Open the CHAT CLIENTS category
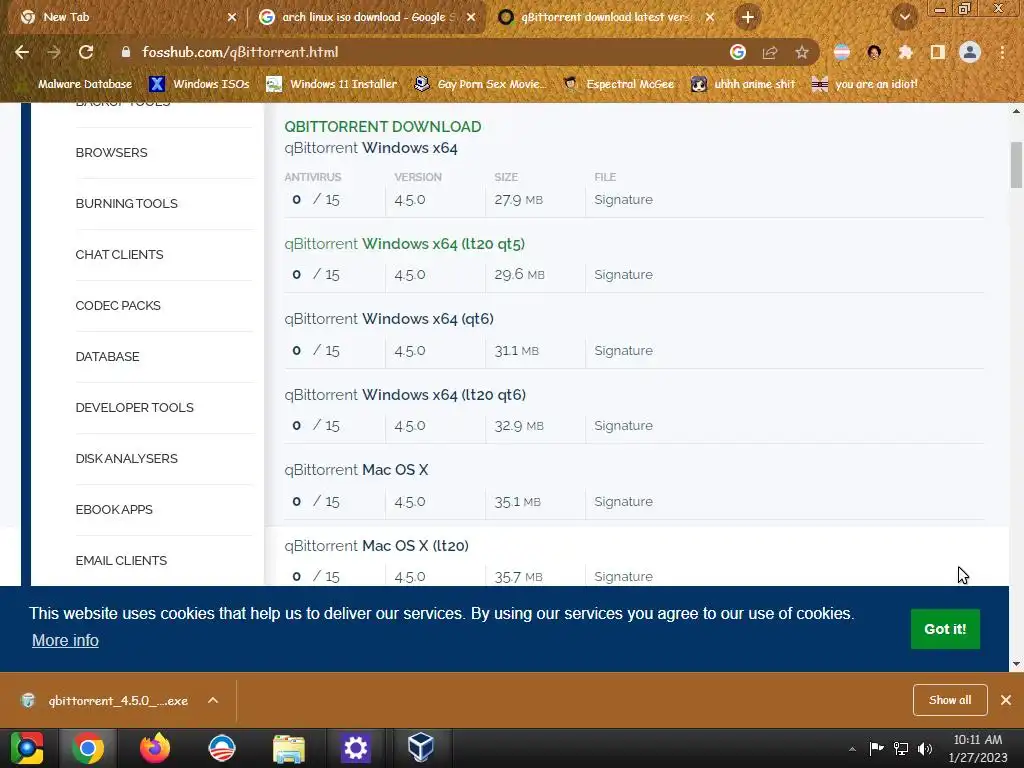Screen dimensions: 1024x768 click(119, 255)
